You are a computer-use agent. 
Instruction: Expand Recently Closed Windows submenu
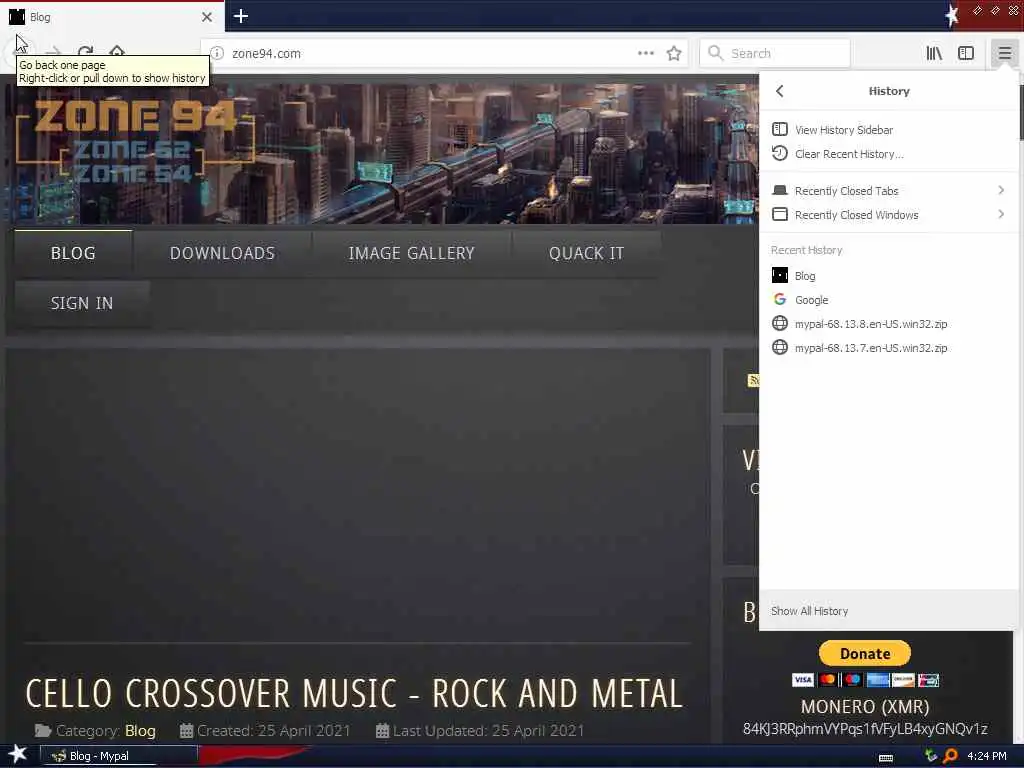(x=888, y=214)
